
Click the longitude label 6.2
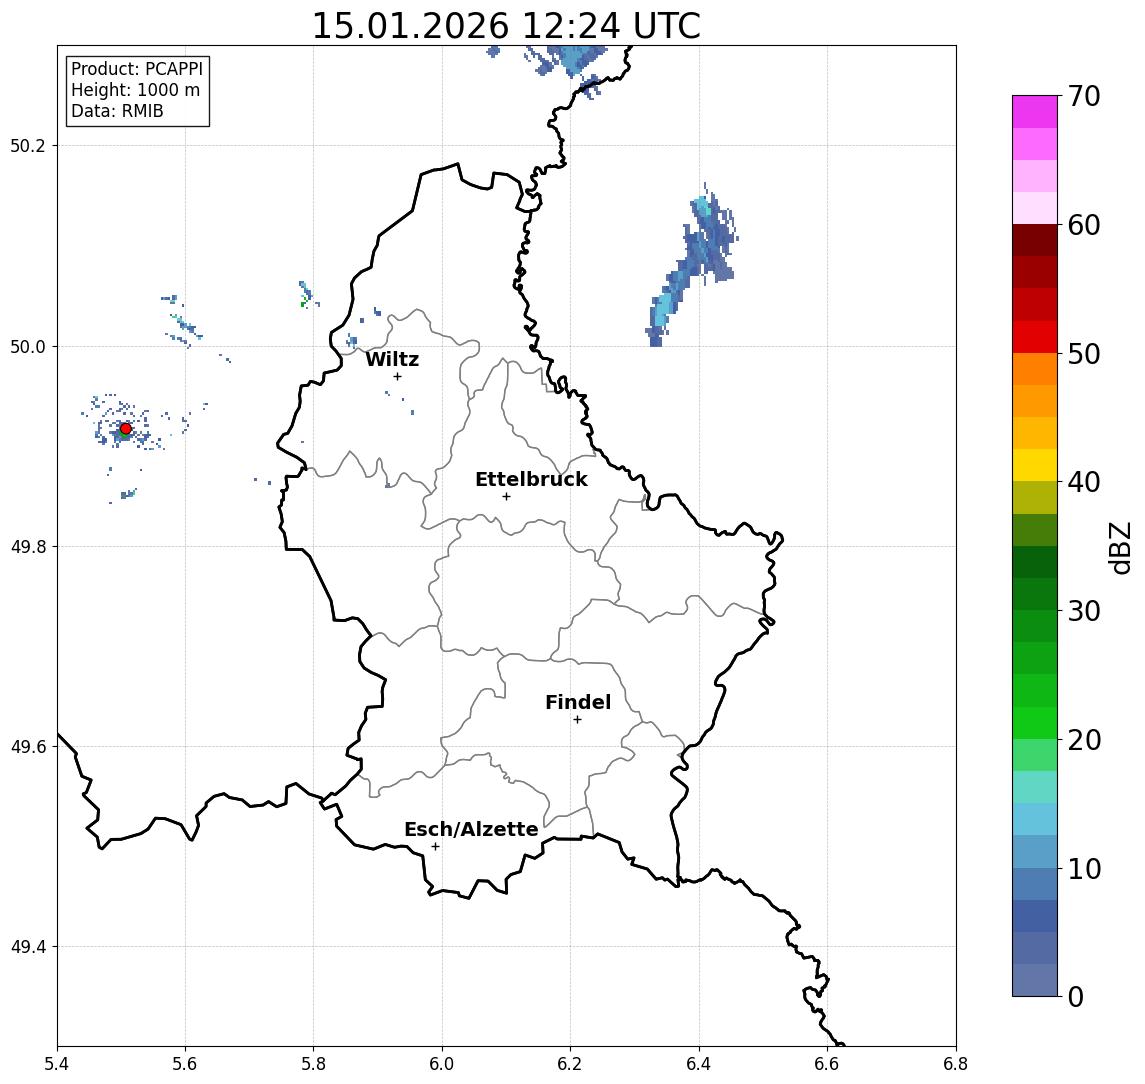click(x=570, y=1064)
